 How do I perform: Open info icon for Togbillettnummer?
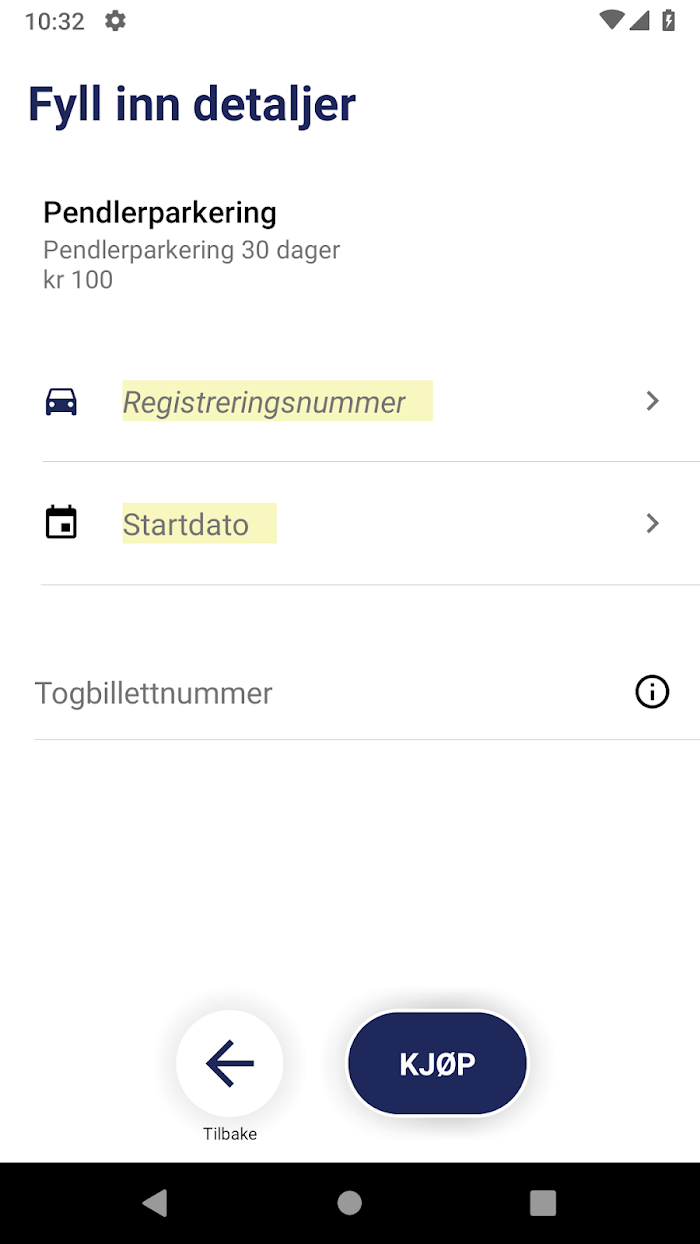pos(652,692)
